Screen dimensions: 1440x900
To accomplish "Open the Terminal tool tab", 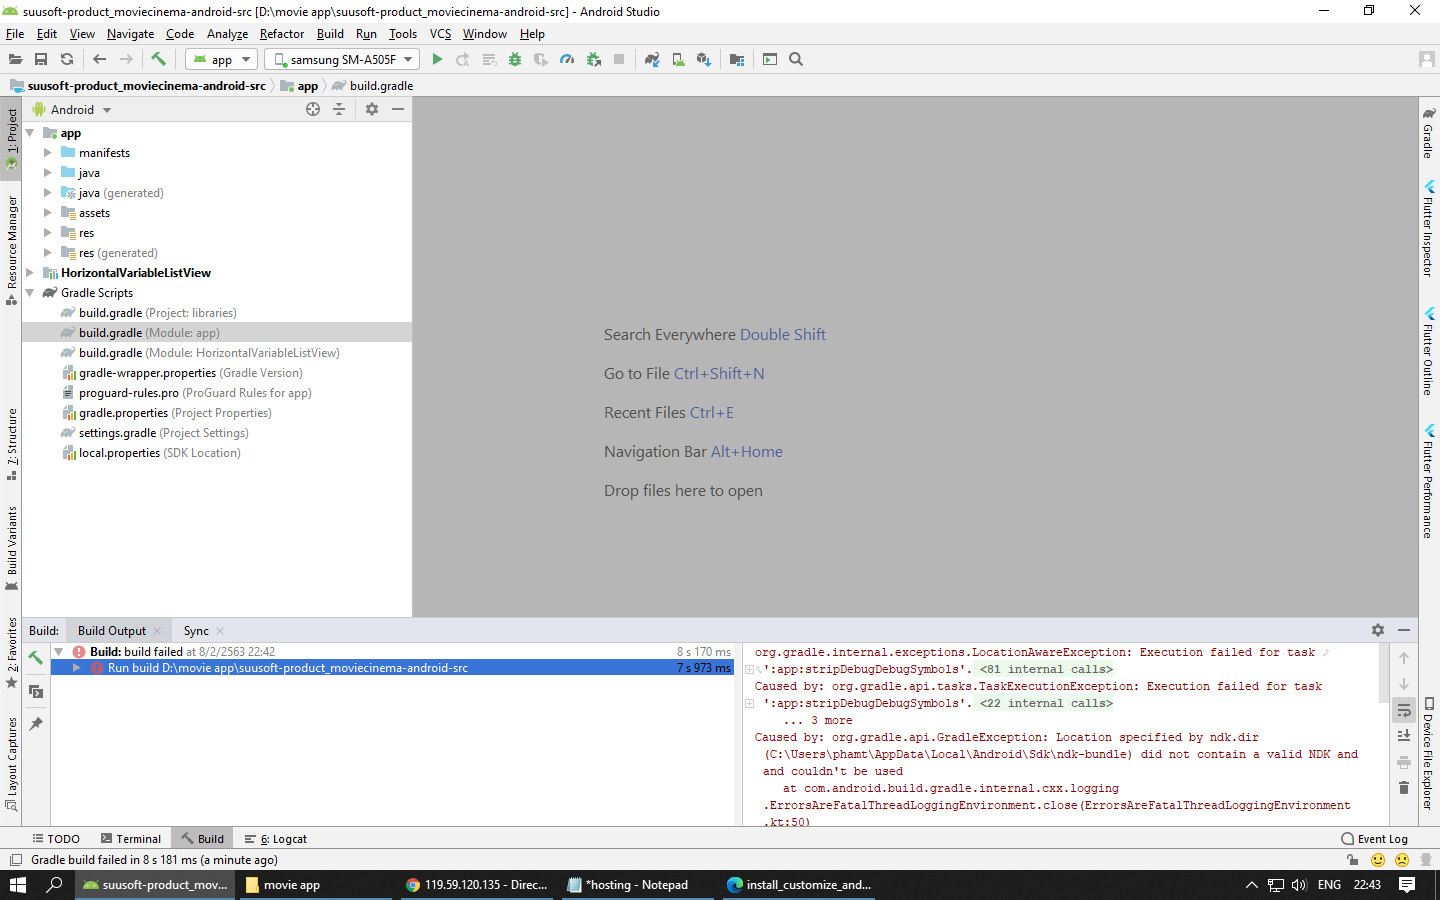I will 131,839.
